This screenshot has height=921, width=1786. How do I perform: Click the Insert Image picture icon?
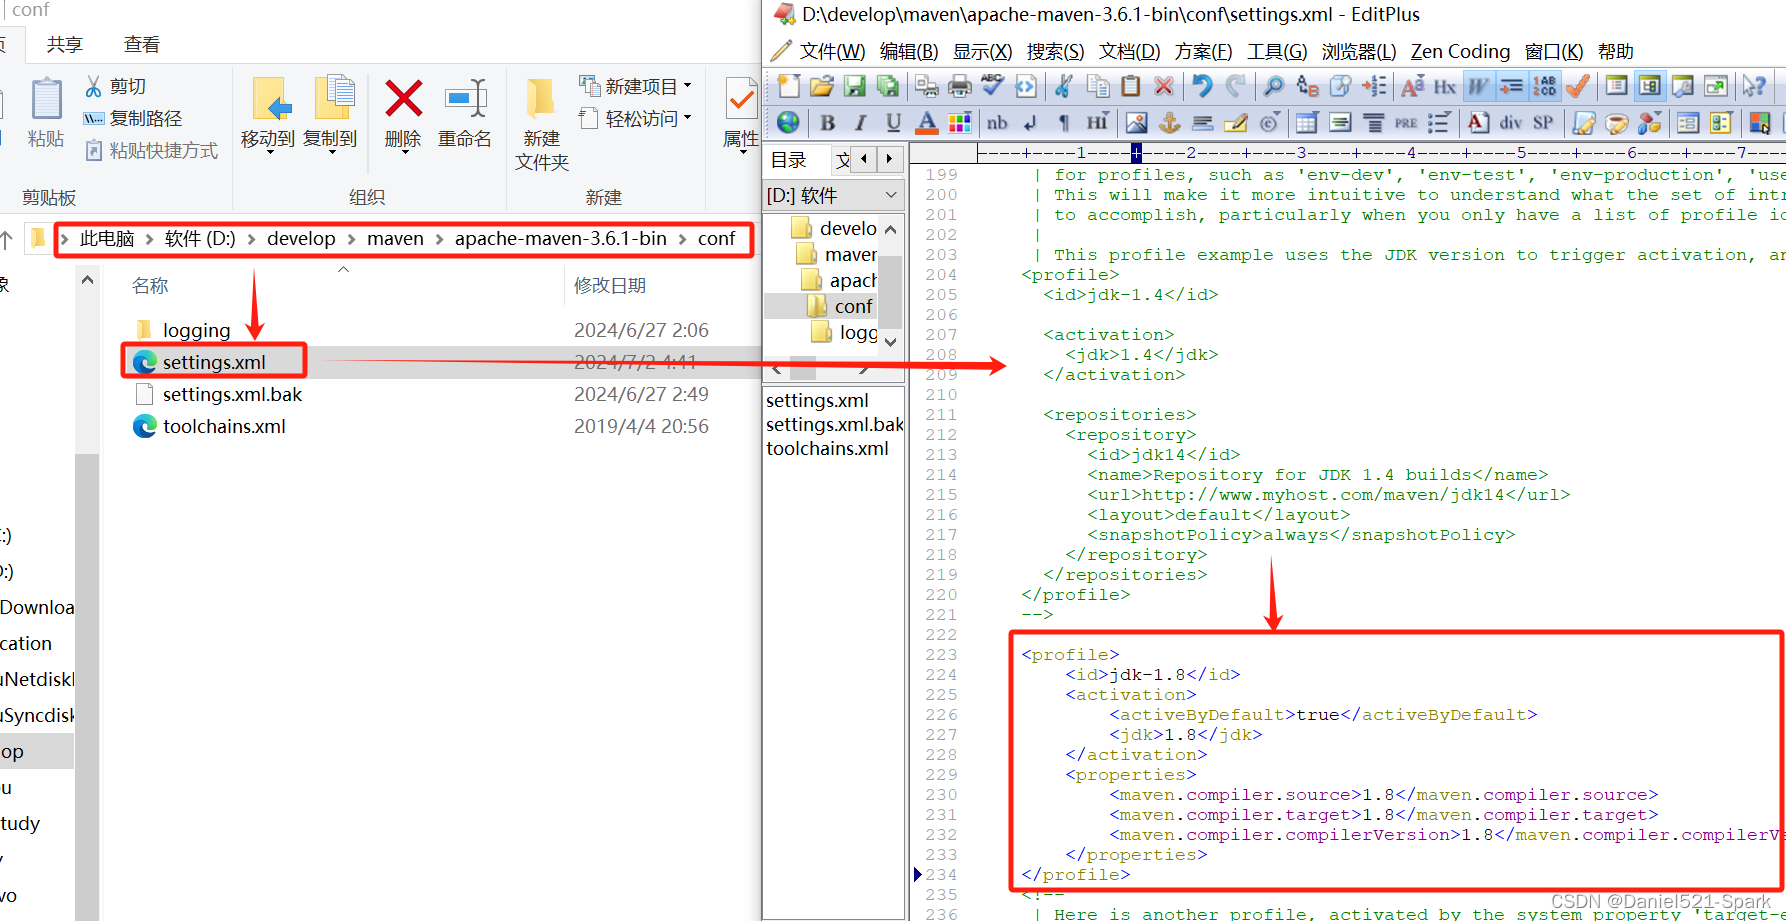click(x=1136, y=123)
